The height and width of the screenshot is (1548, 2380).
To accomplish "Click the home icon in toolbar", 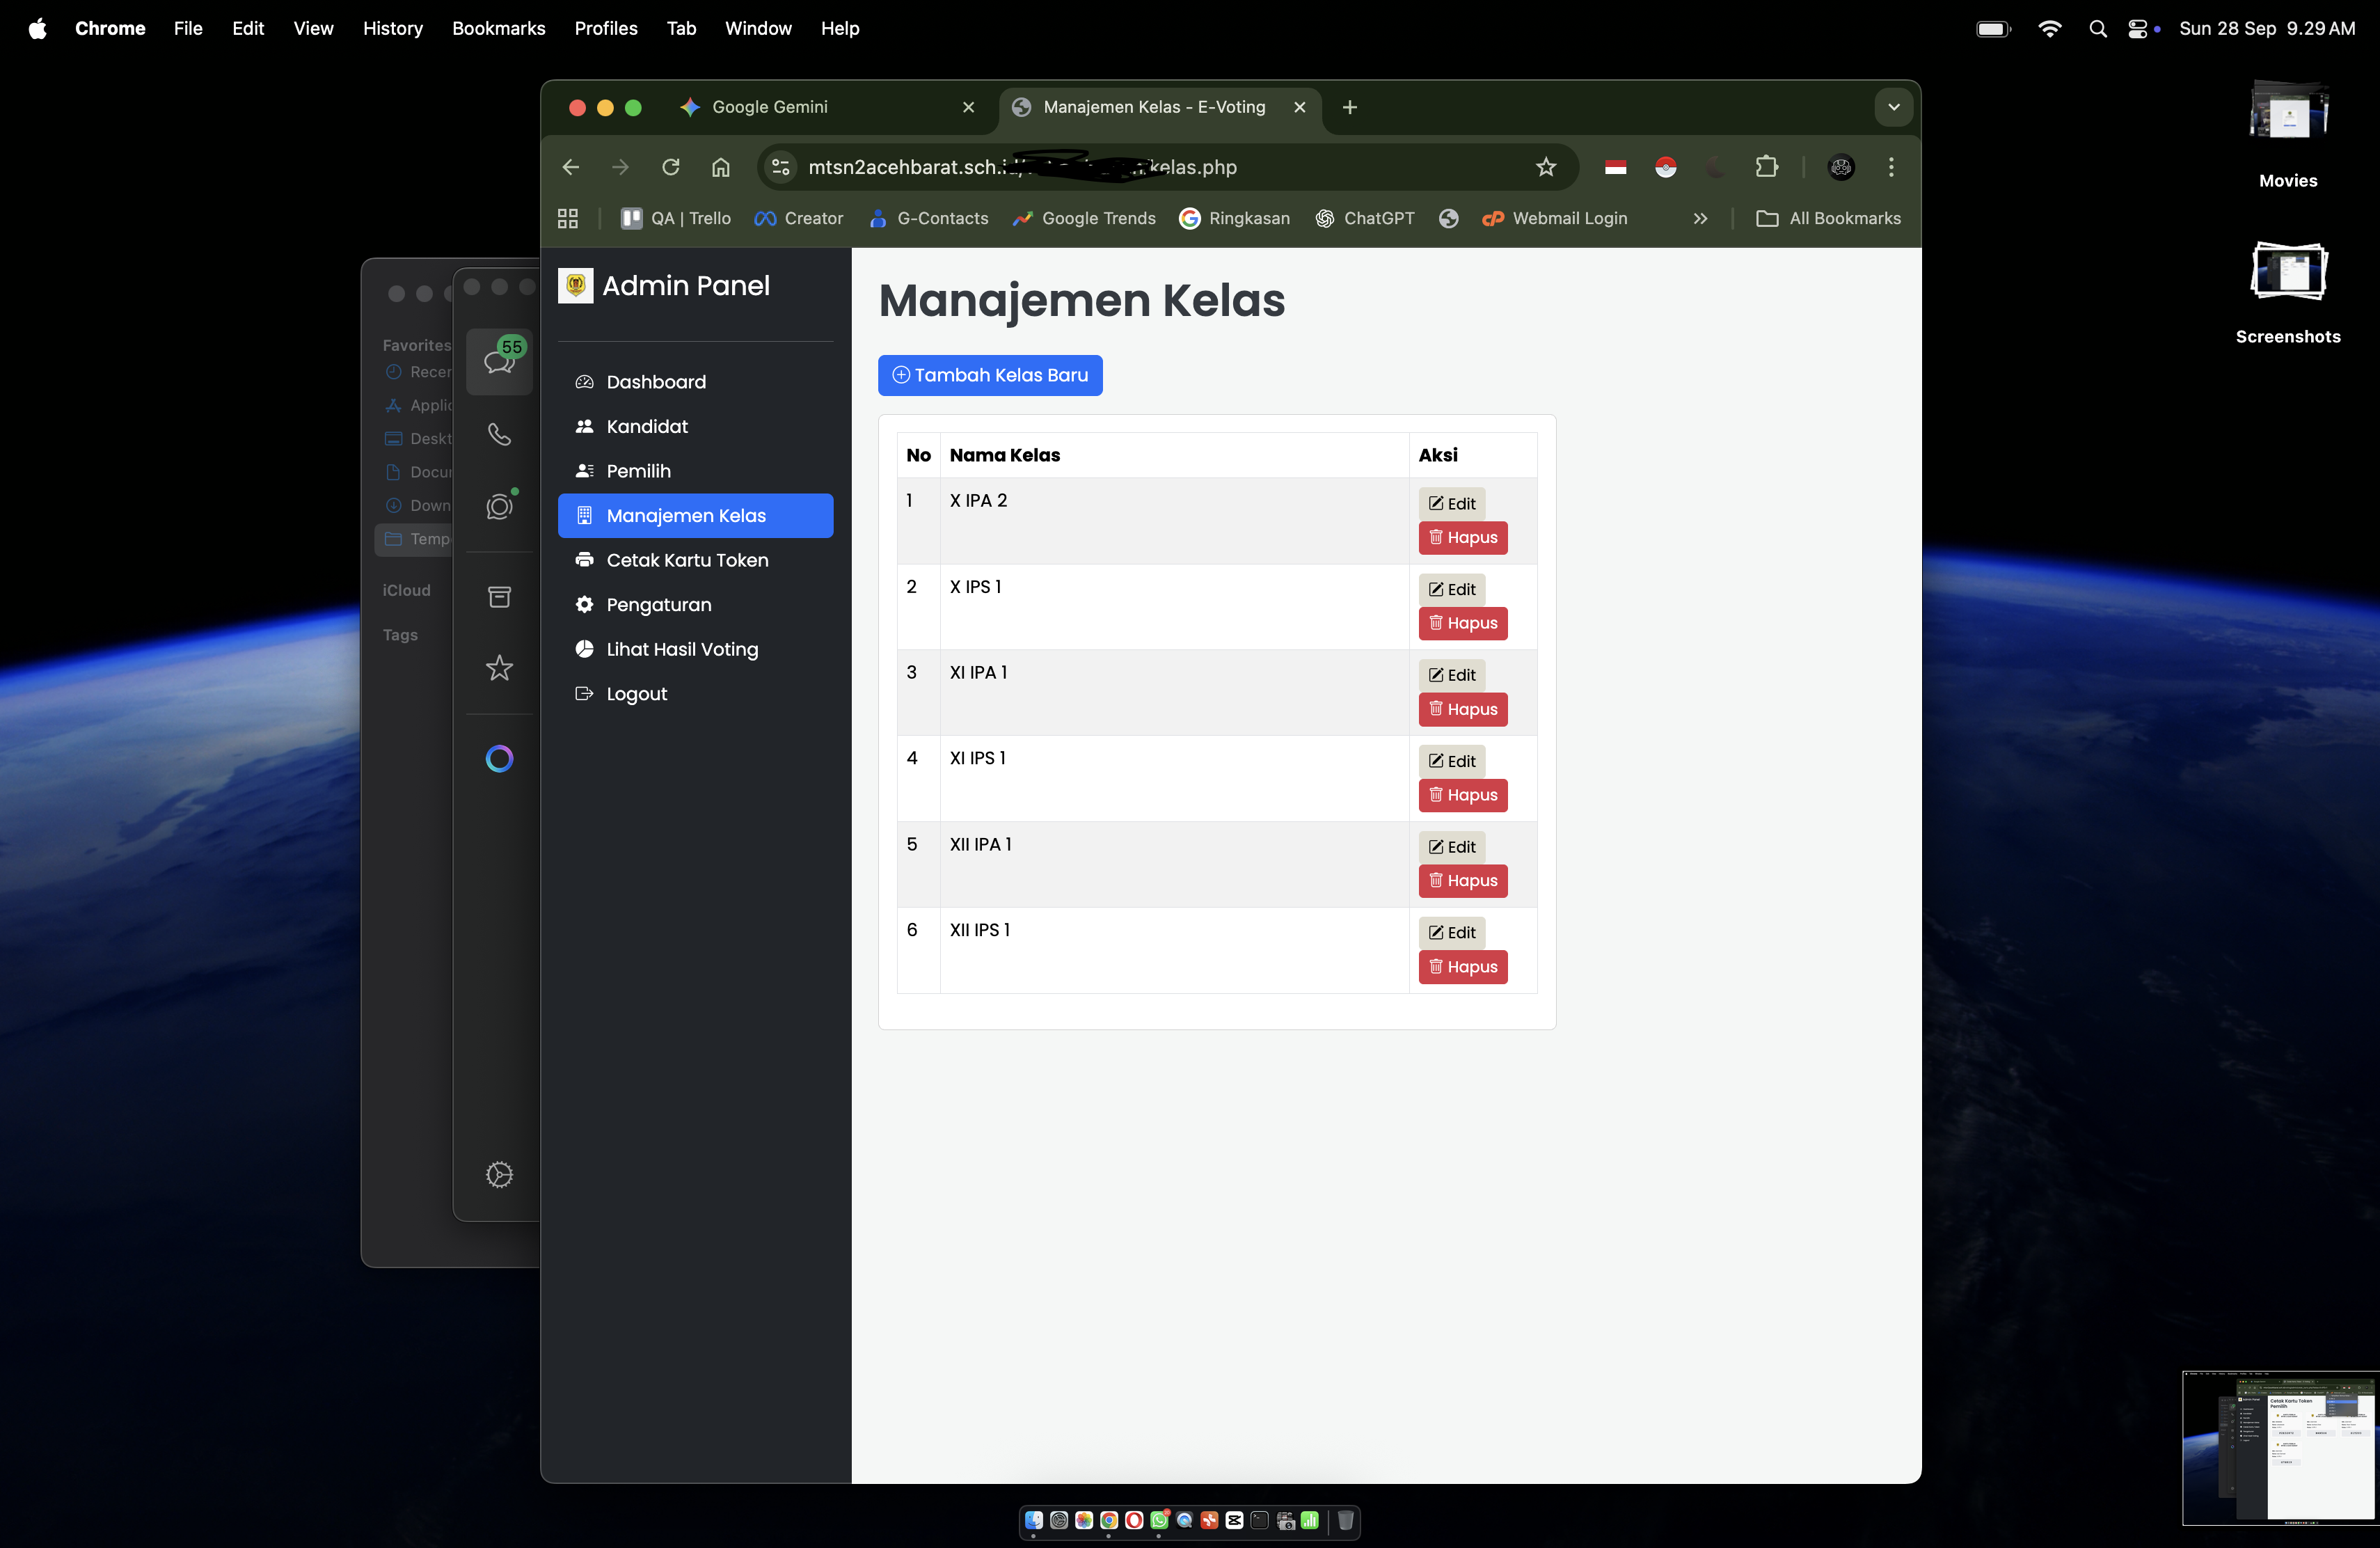I will pyautogui.click(x=720, y=167).
